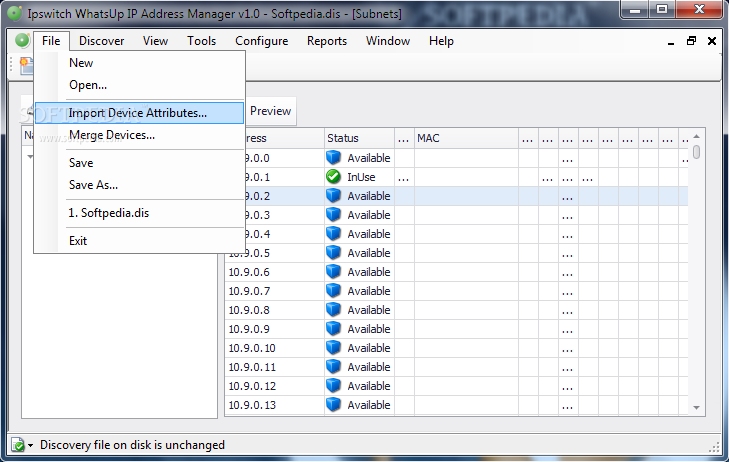The width and height of the screenshot is (729, 462).
Task: Open recent file 1. Softpedia.dis
Action: (139, 213)
